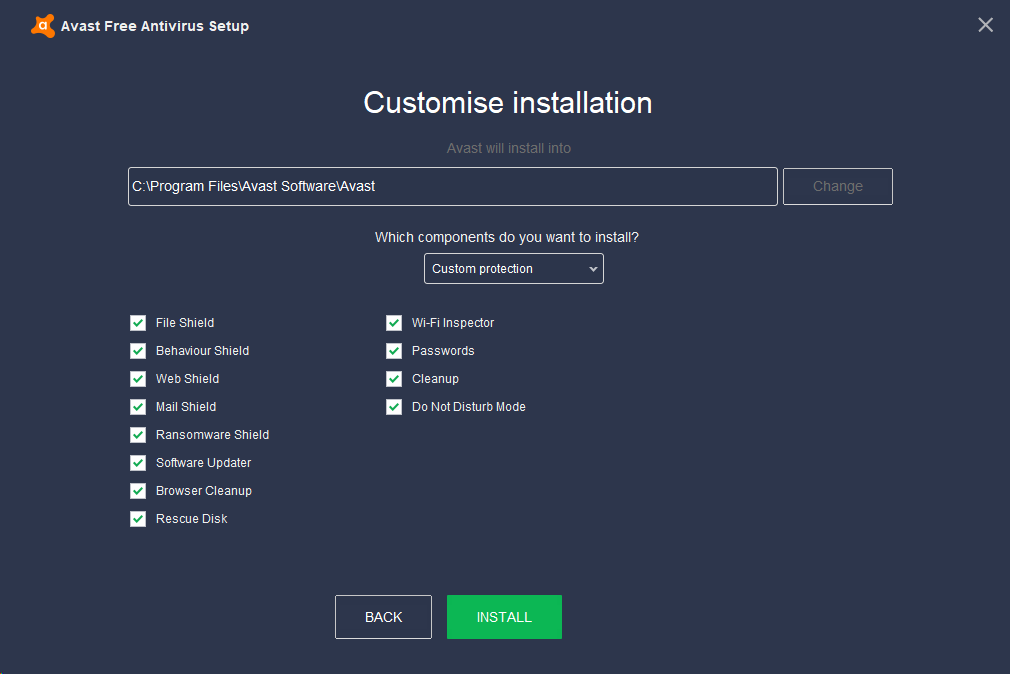
Task: Disable Do Not Disturb Mode checkbox
Action: click(x=394, y=407)
